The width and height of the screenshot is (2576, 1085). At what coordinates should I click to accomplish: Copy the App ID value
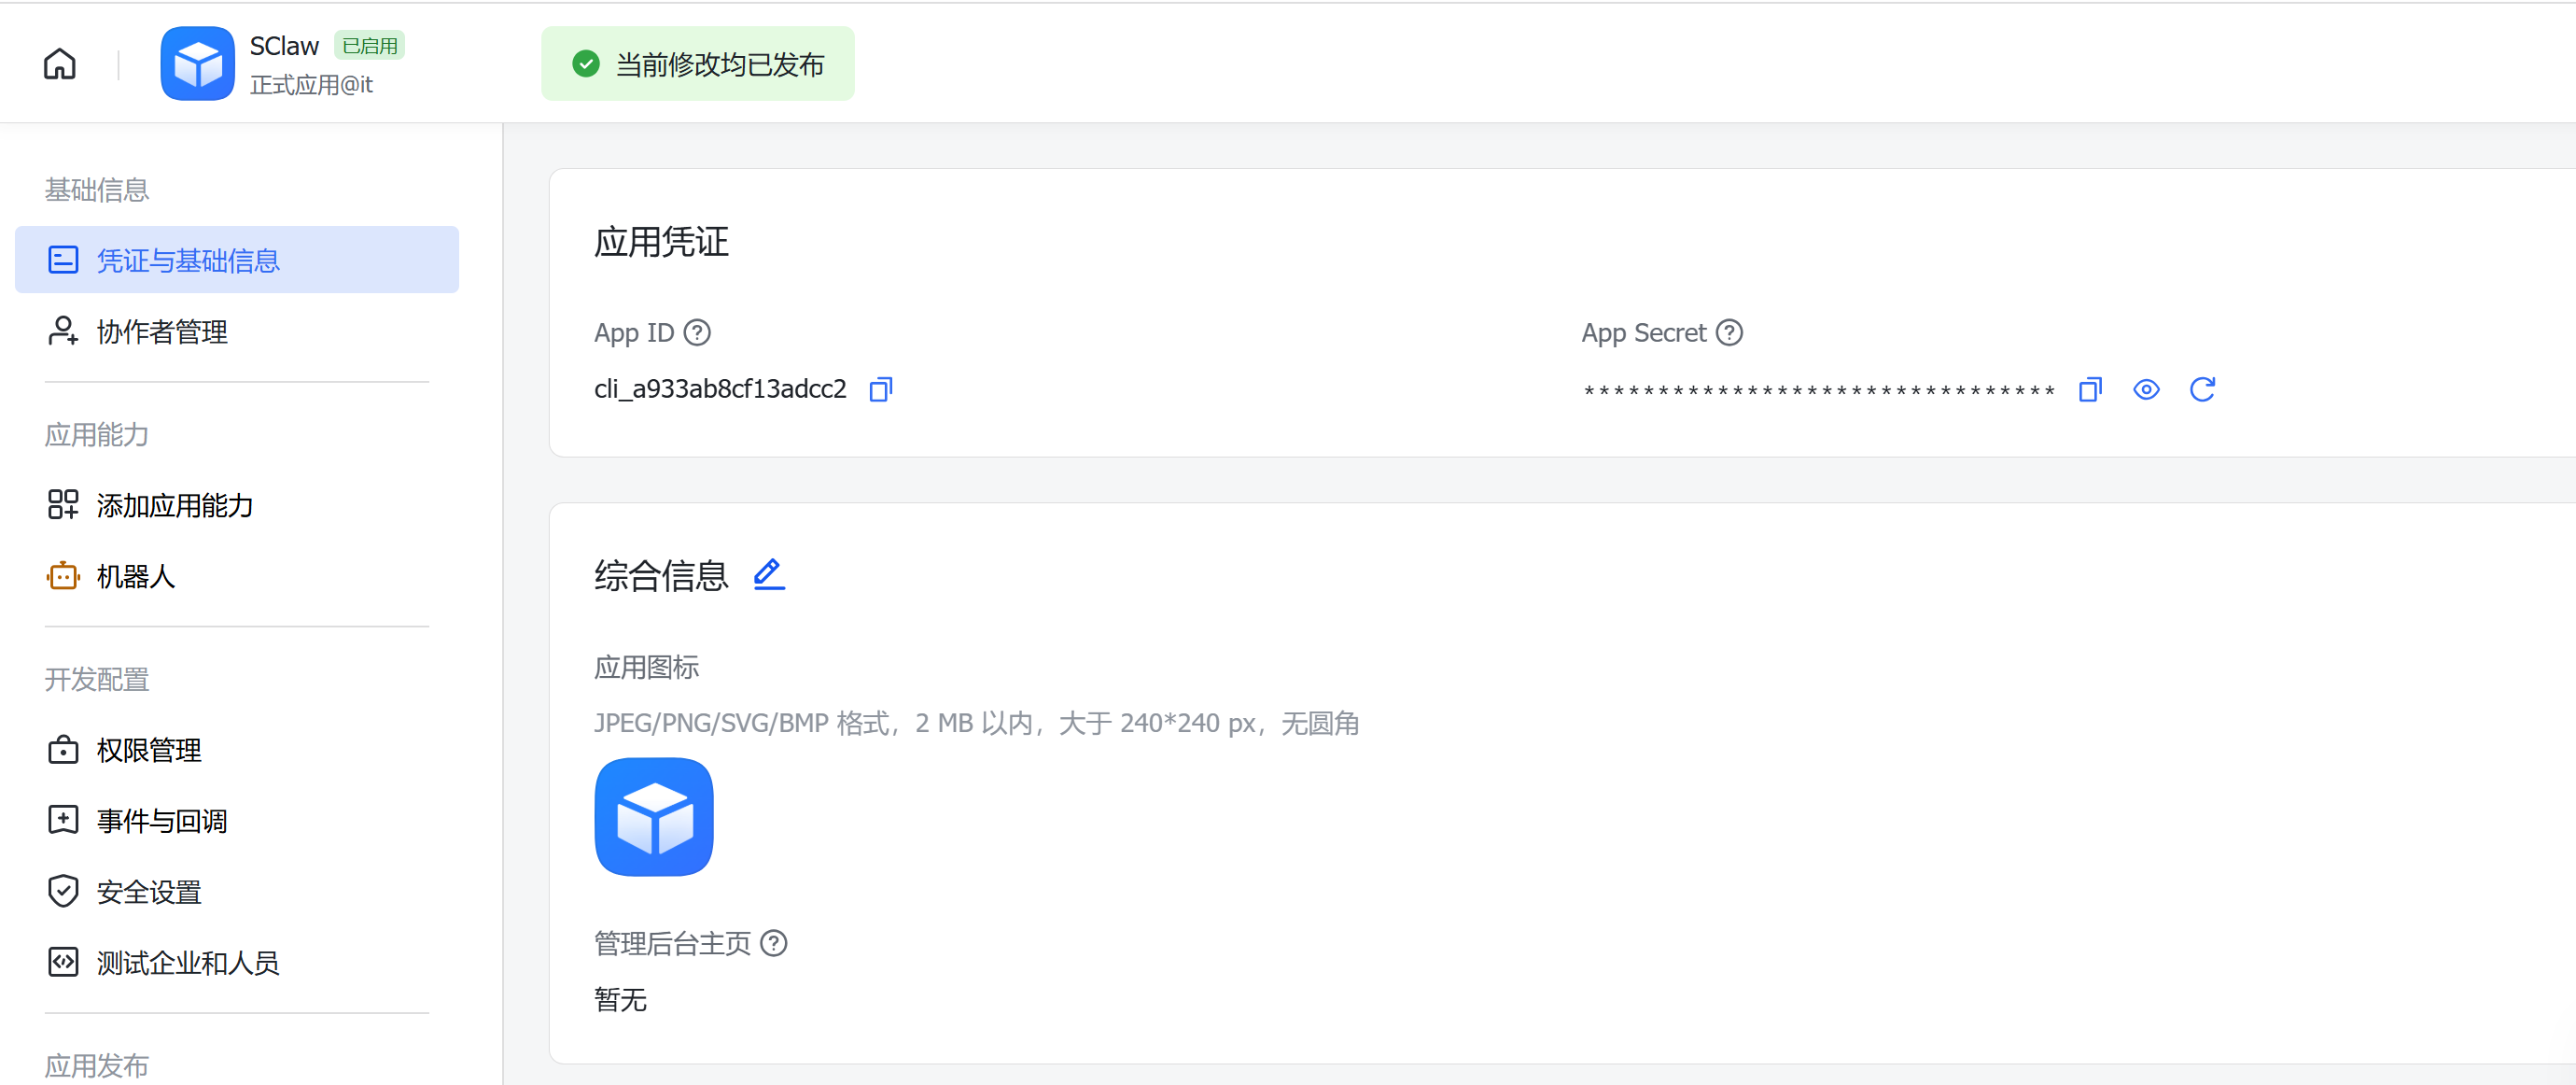click(880, 389)
